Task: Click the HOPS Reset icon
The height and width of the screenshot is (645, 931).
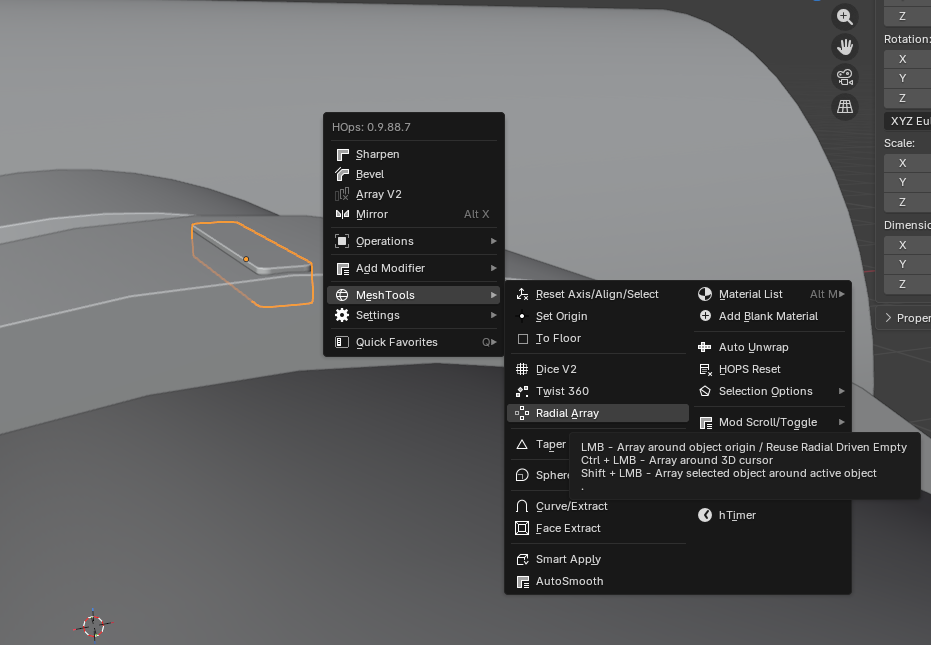Action: [705, 369]
